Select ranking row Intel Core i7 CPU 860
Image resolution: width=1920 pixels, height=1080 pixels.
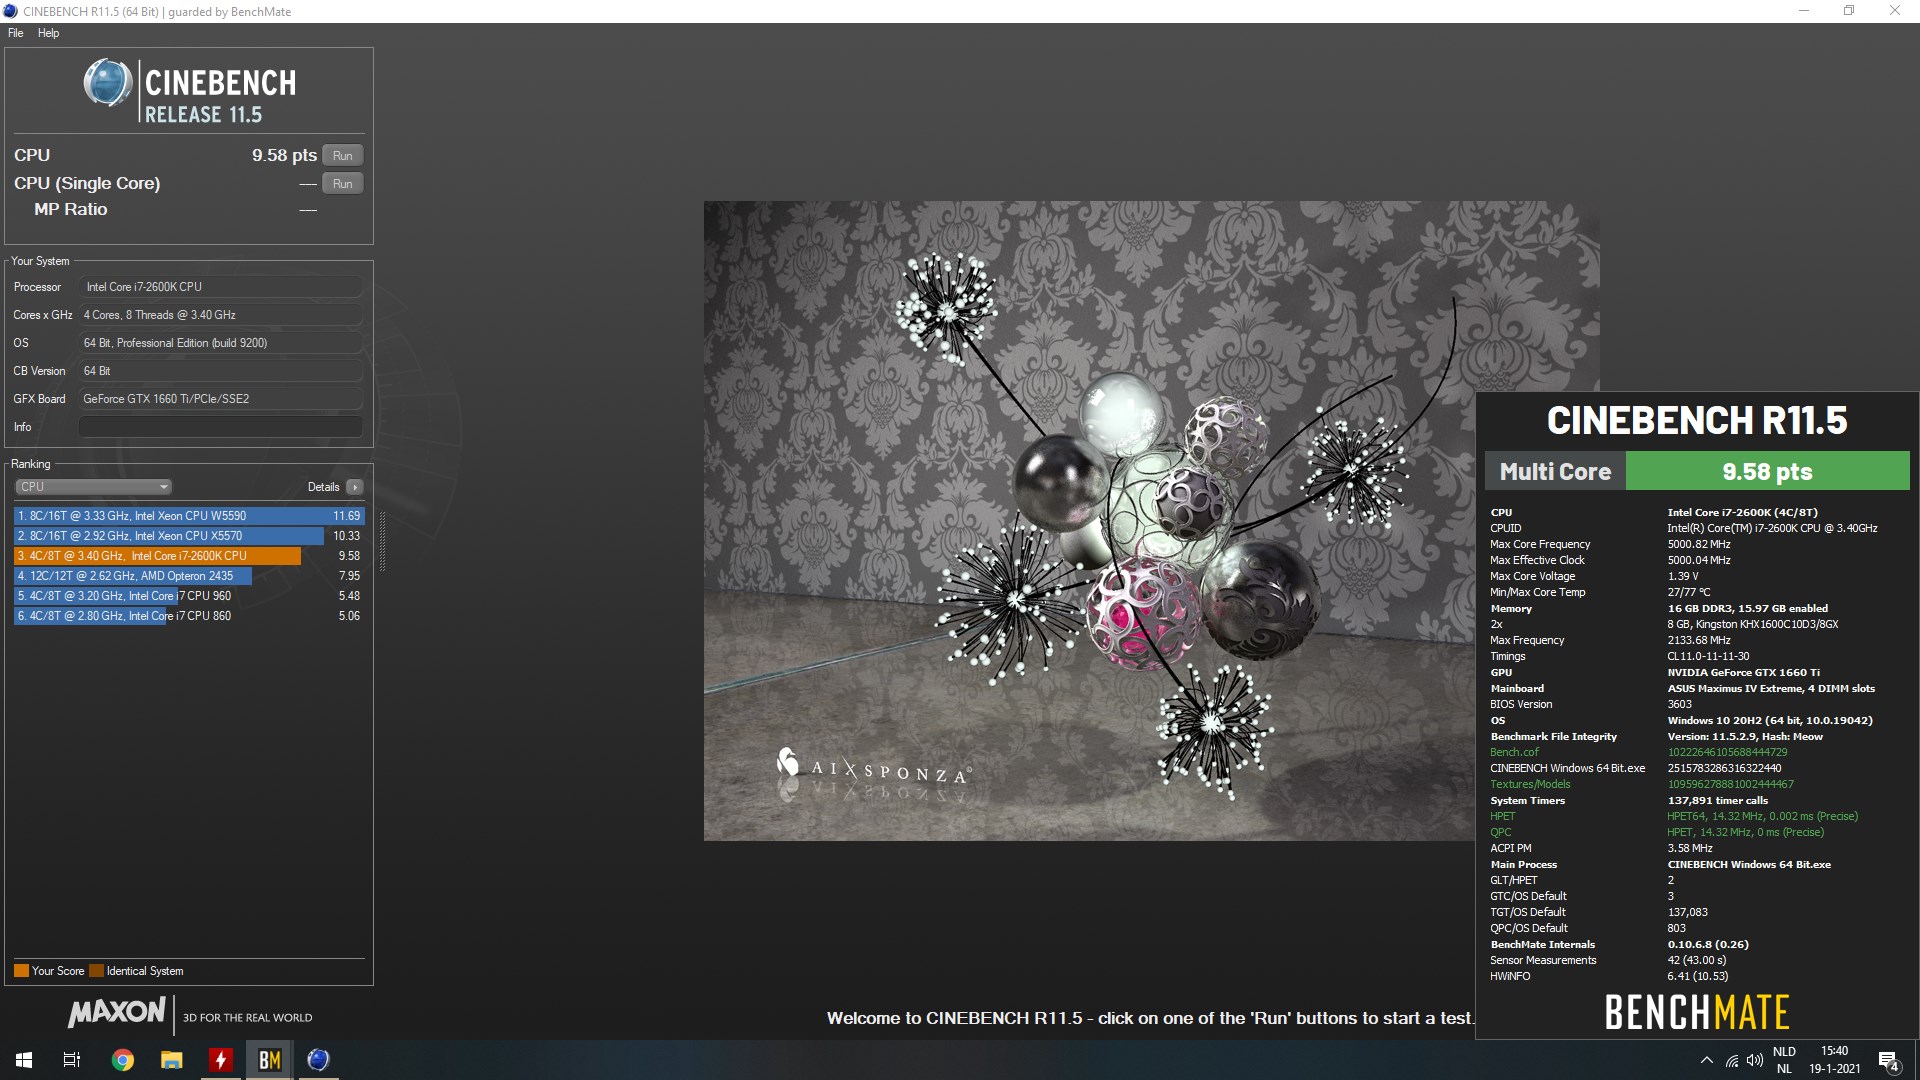pos(189,616)
